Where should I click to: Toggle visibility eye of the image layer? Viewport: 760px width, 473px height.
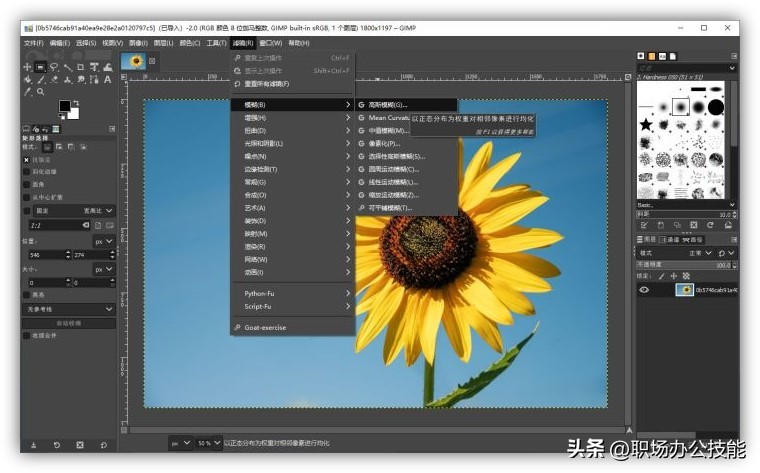645,290
